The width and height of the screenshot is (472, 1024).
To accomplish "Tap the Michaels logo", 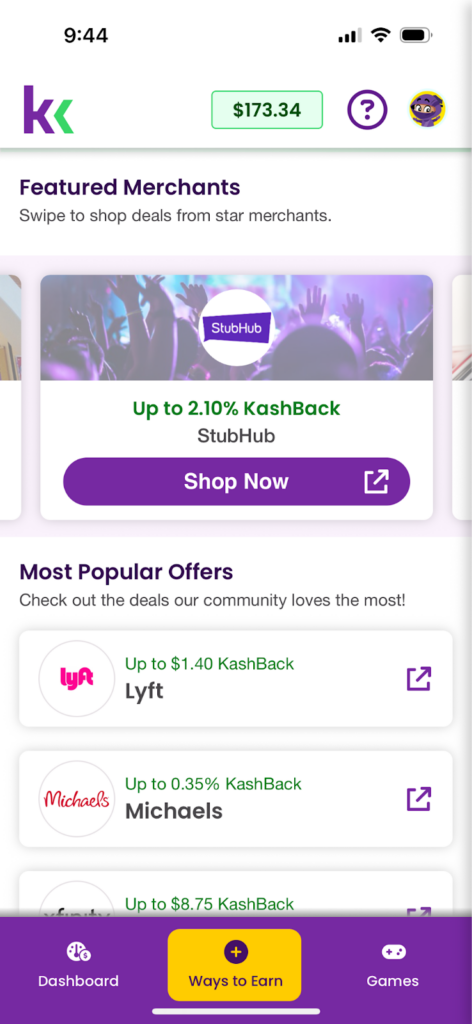I will pos(77,799).
